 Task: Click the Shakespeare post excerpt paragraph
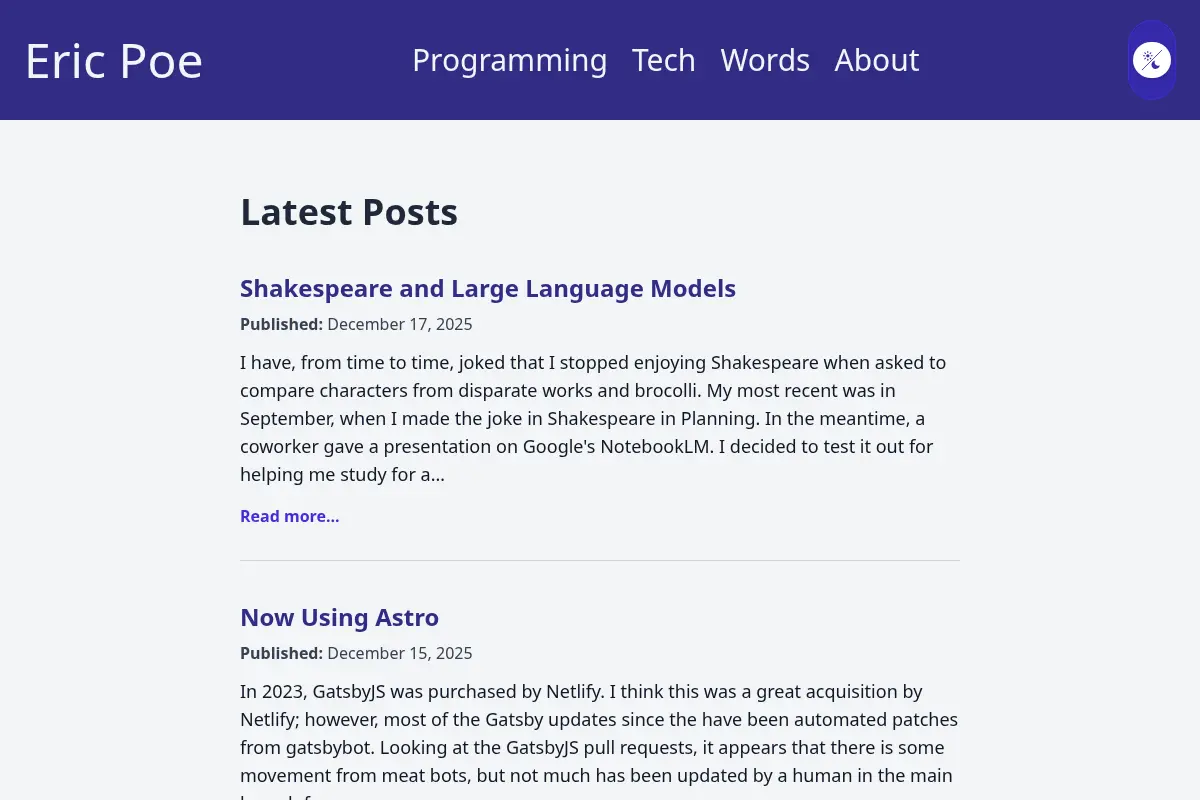pyautogui.click(x=600, y=418)
